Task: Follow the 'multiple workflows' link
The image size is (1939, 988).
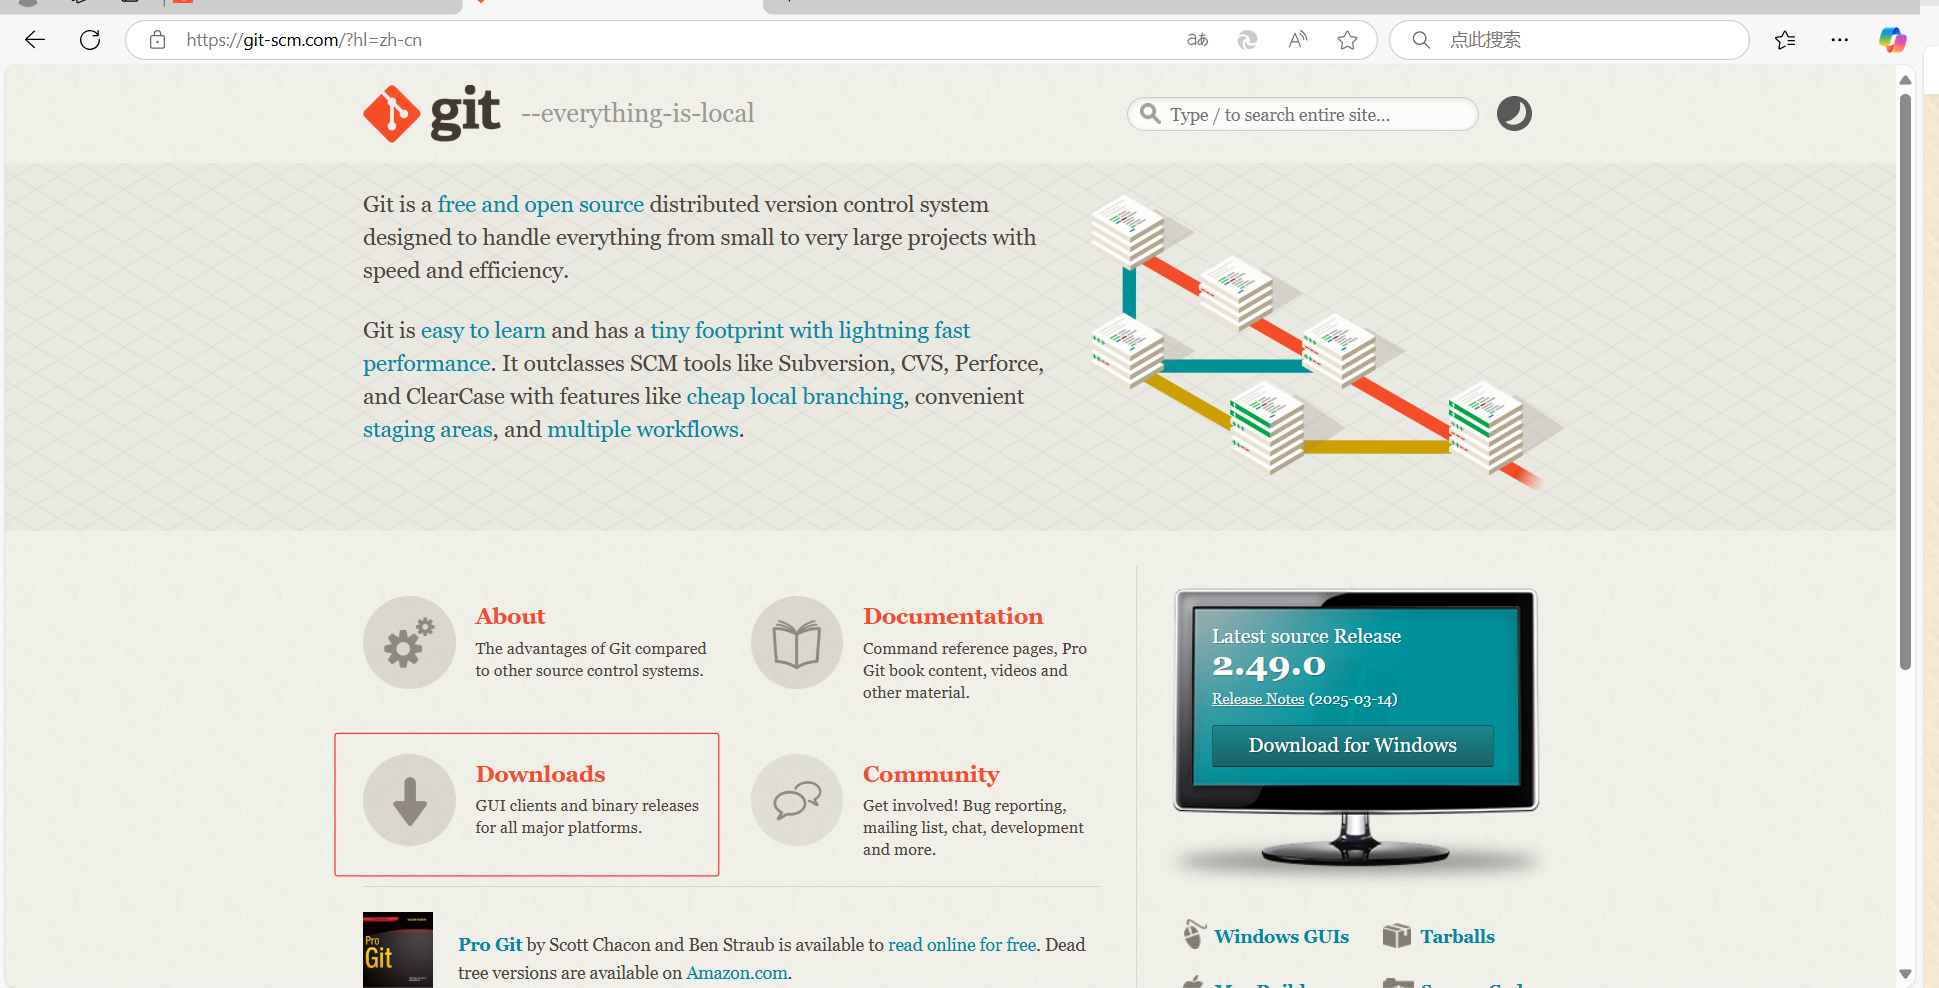Action: click(643, 429)
